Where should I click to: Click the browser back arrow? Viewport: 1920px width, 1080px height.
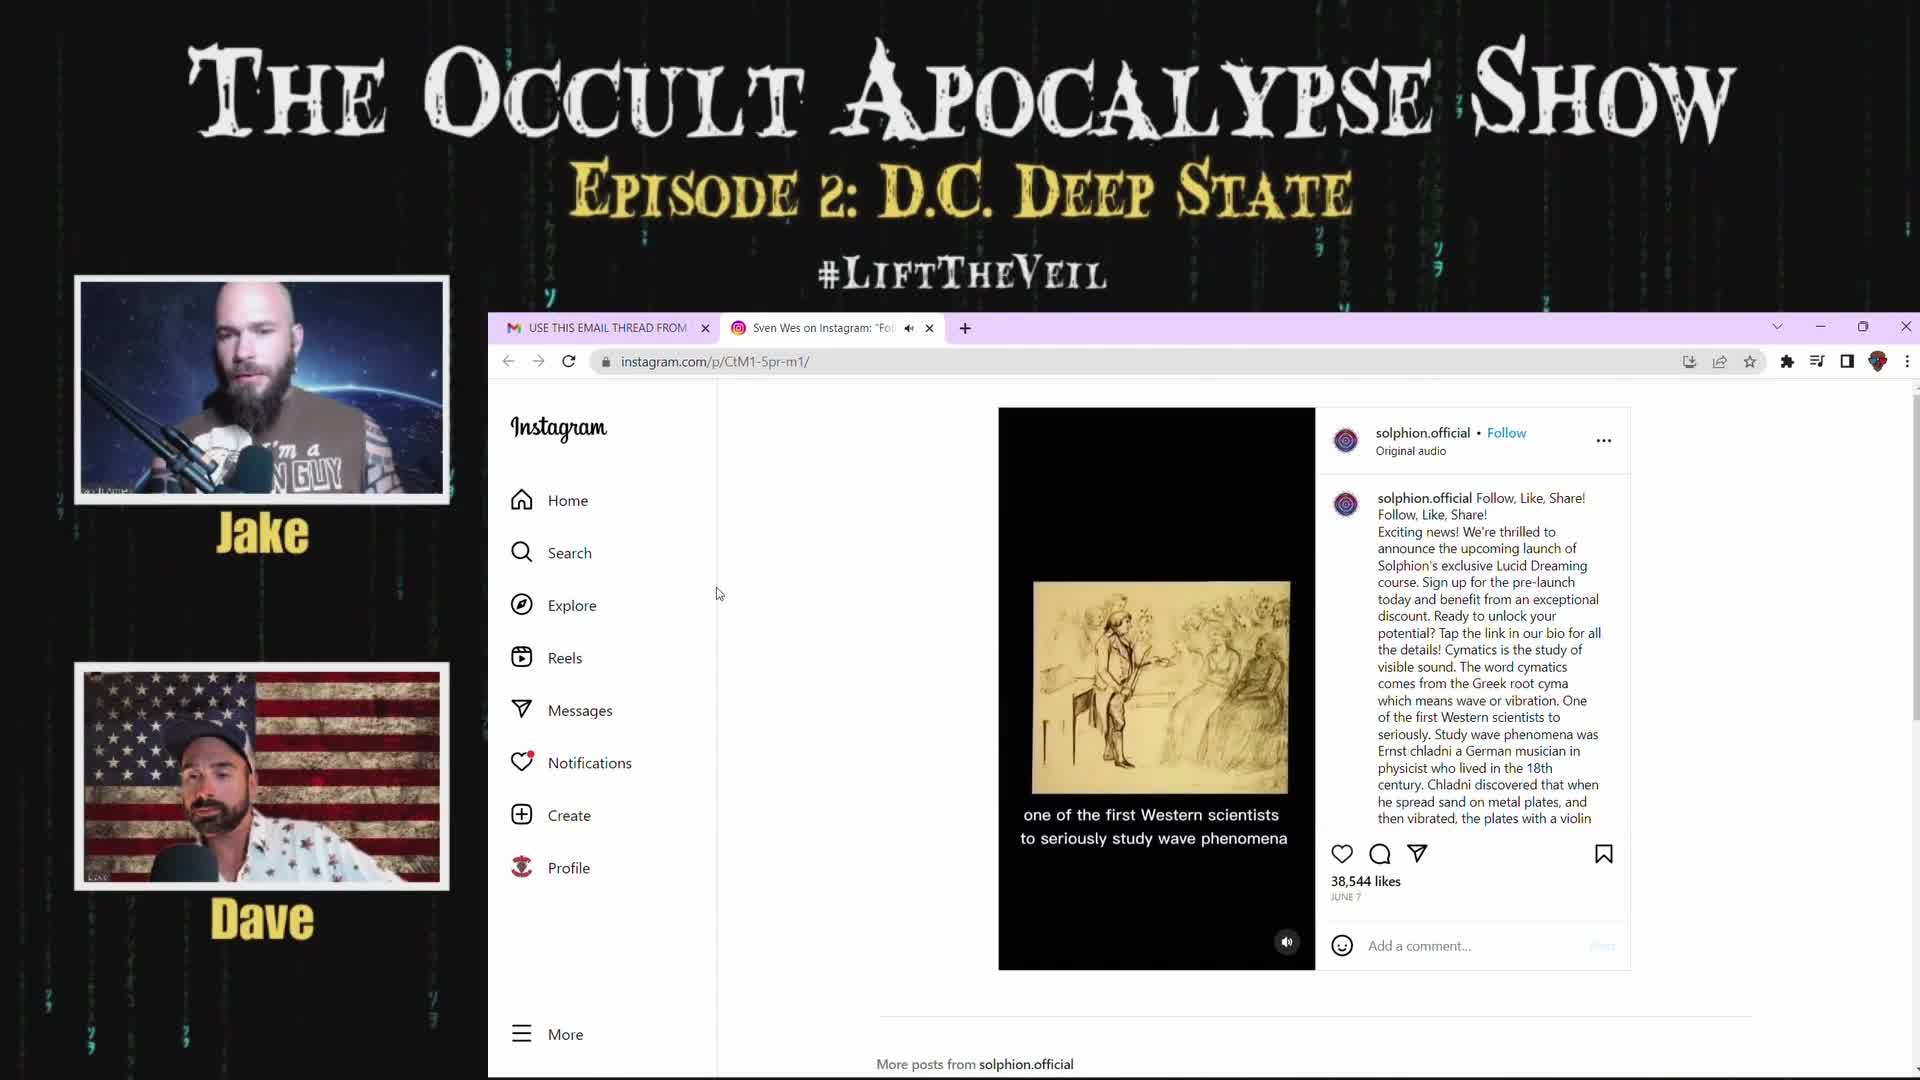(x=508, y=362)
